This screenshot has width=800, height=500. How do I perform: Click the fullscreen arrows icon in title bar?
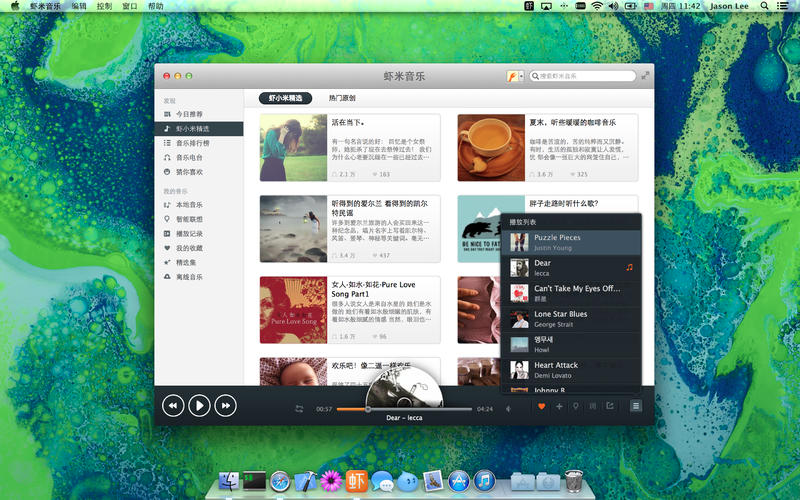click(x=645, y=76)
